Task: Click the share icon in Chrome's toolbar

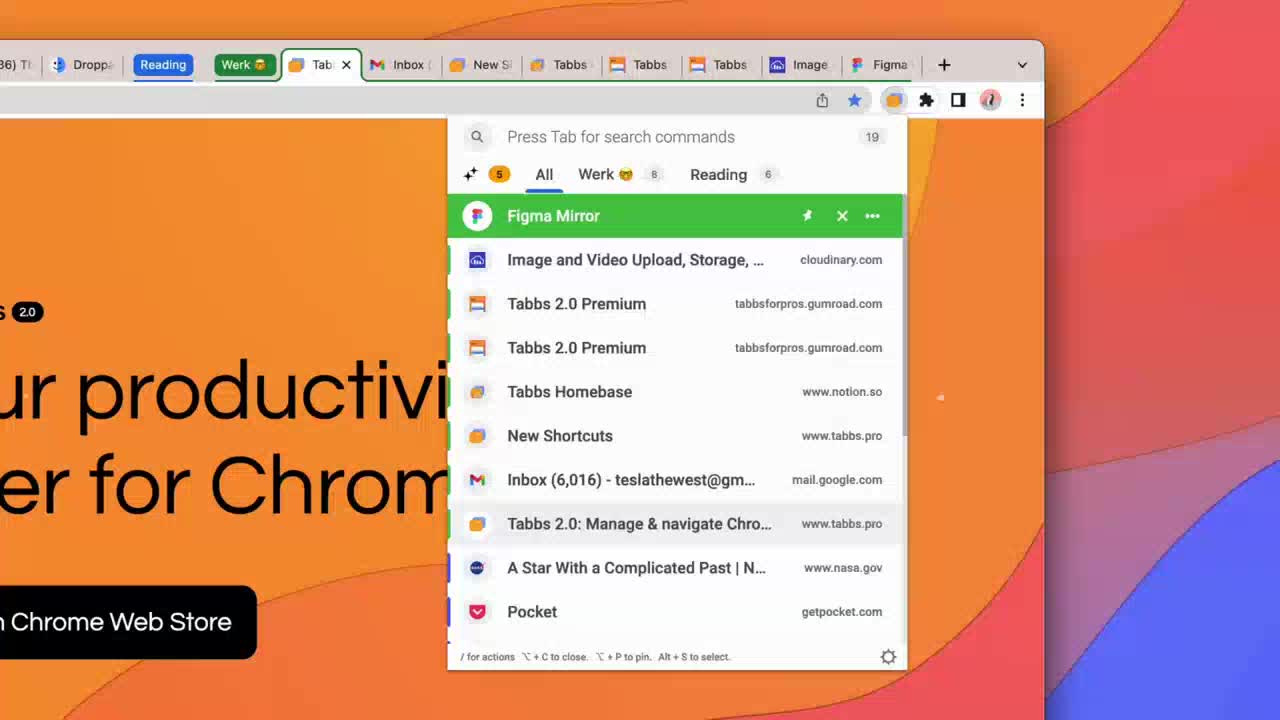Action: pos(822,100)
